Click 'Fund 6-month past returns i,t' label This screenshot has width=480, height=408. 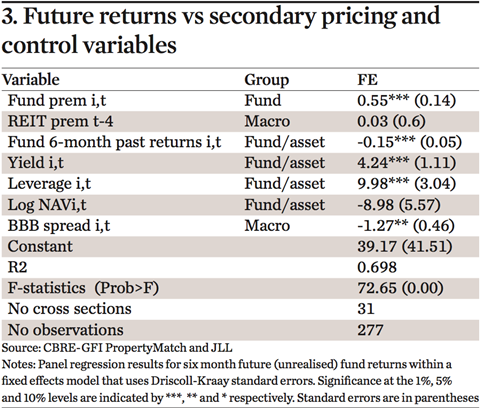[x=114, y=142]
